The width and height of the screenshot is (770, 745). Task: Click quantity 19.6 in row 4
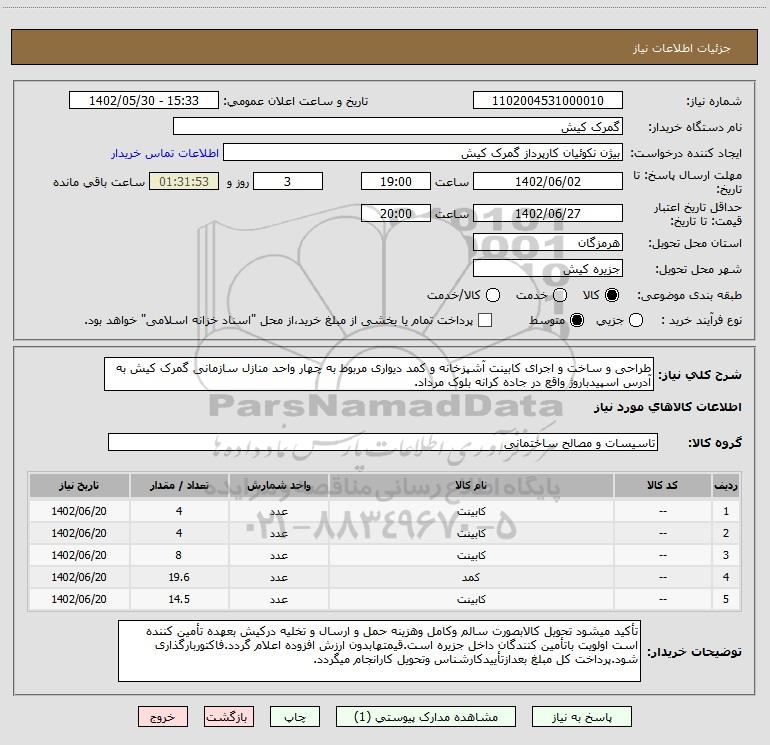pyautogui.click(x=179, y=577)
